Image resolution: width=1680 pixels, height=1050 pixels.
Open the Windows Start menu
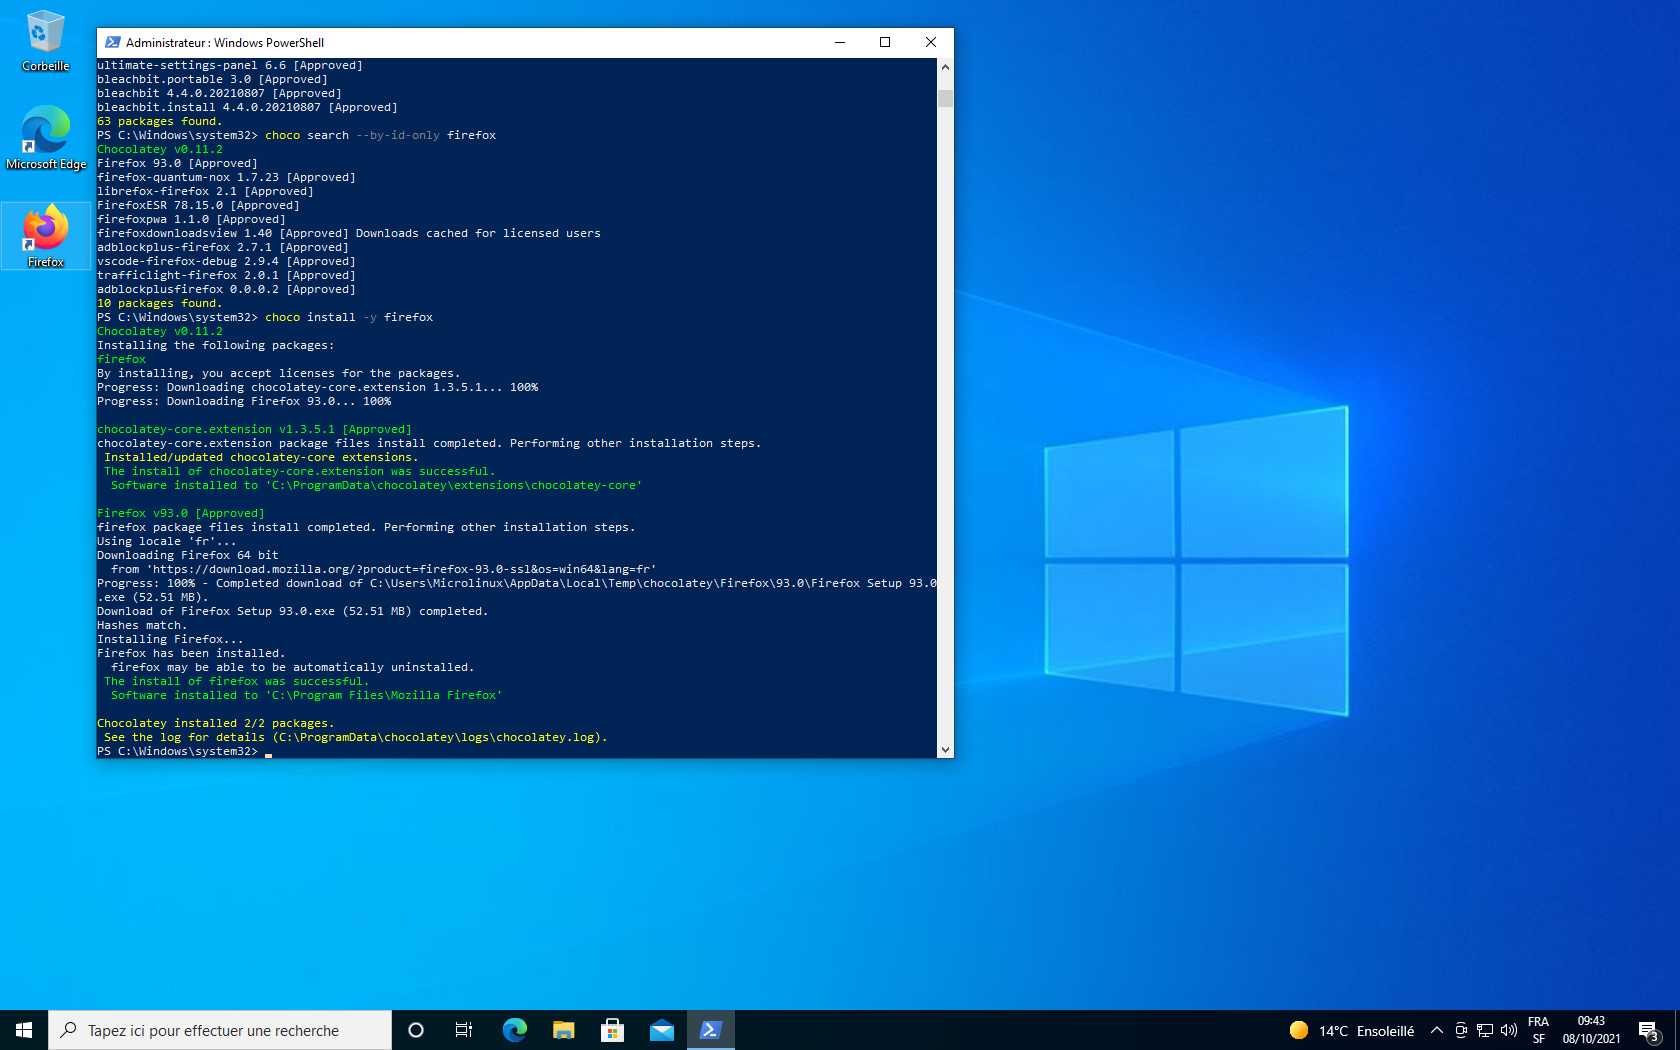click(x=24, y=1030)
